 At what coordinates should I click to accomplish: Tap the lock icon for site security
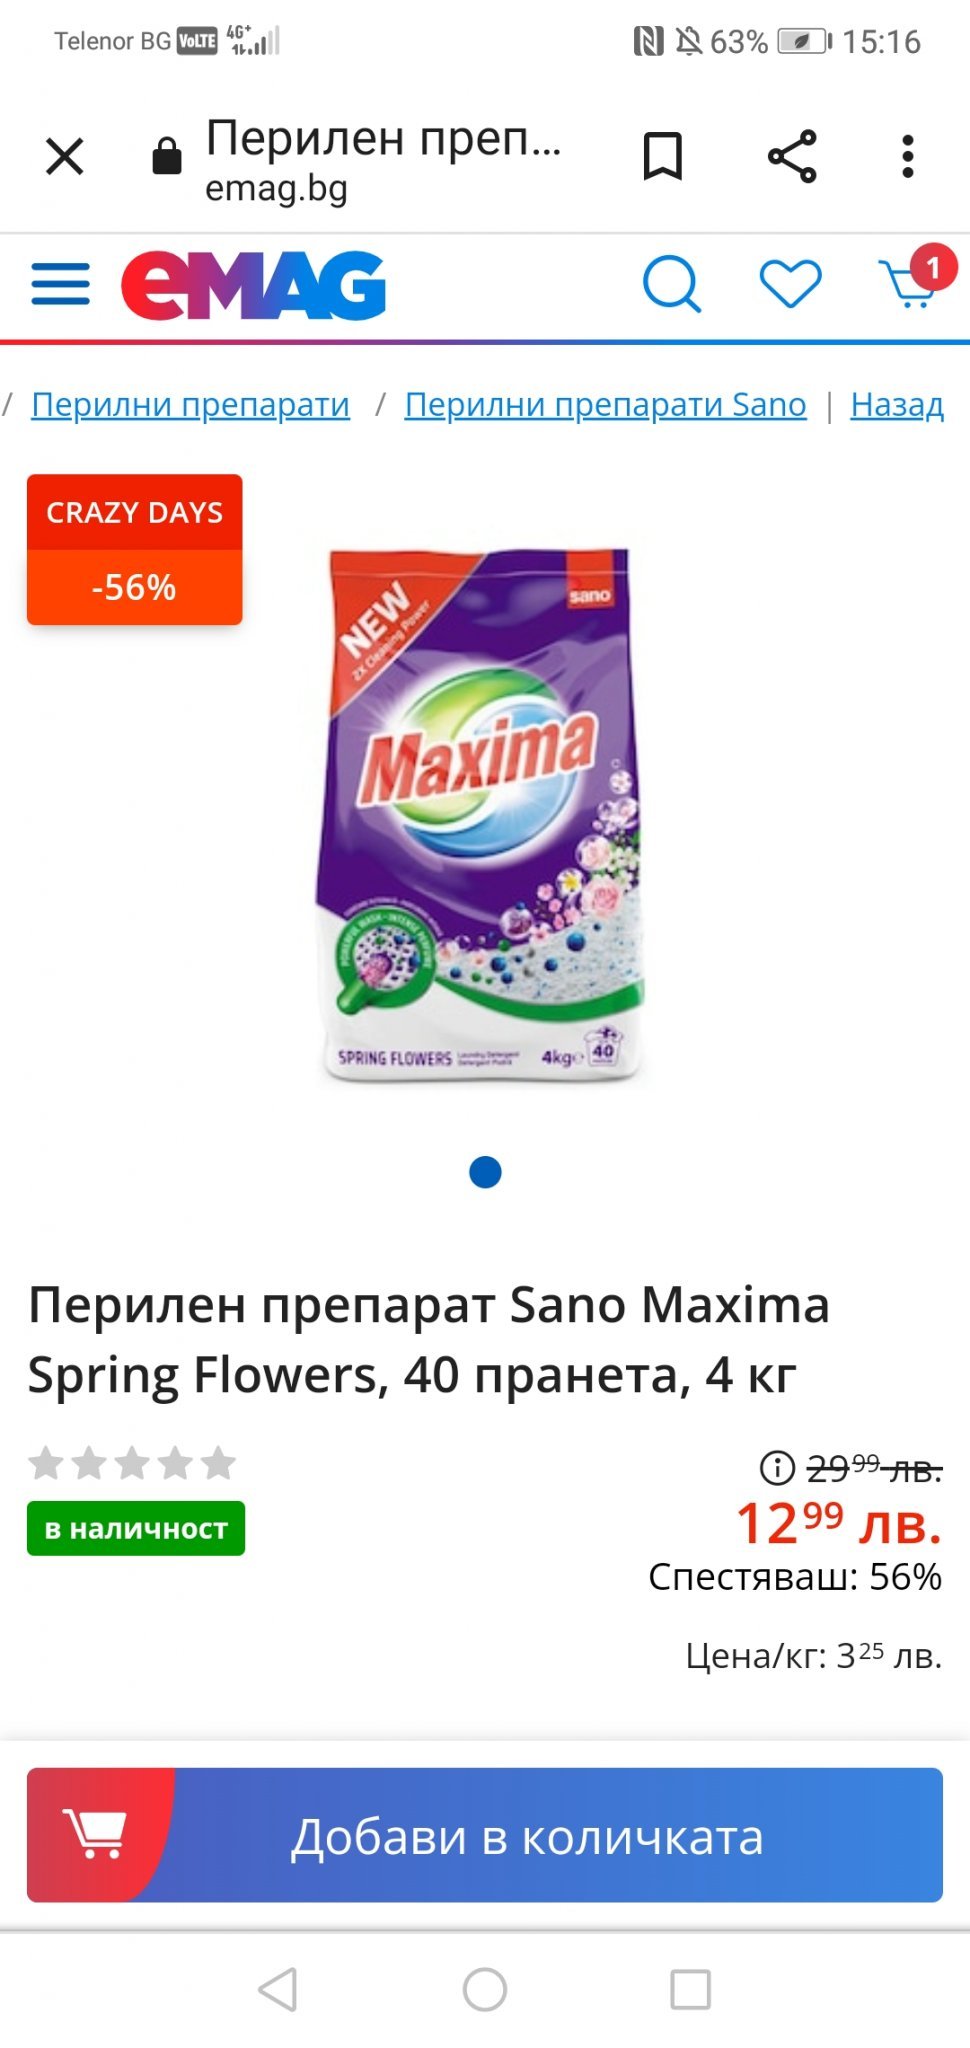click(x=167, y=156)
